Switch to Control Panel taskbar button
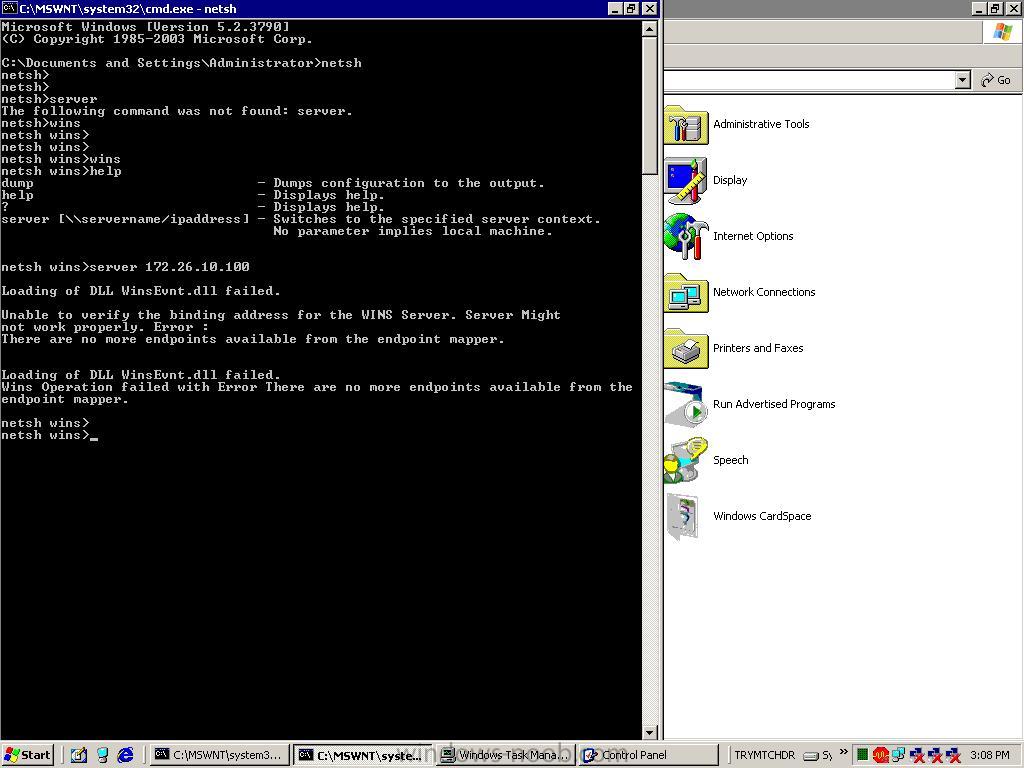 pos(648,755)
